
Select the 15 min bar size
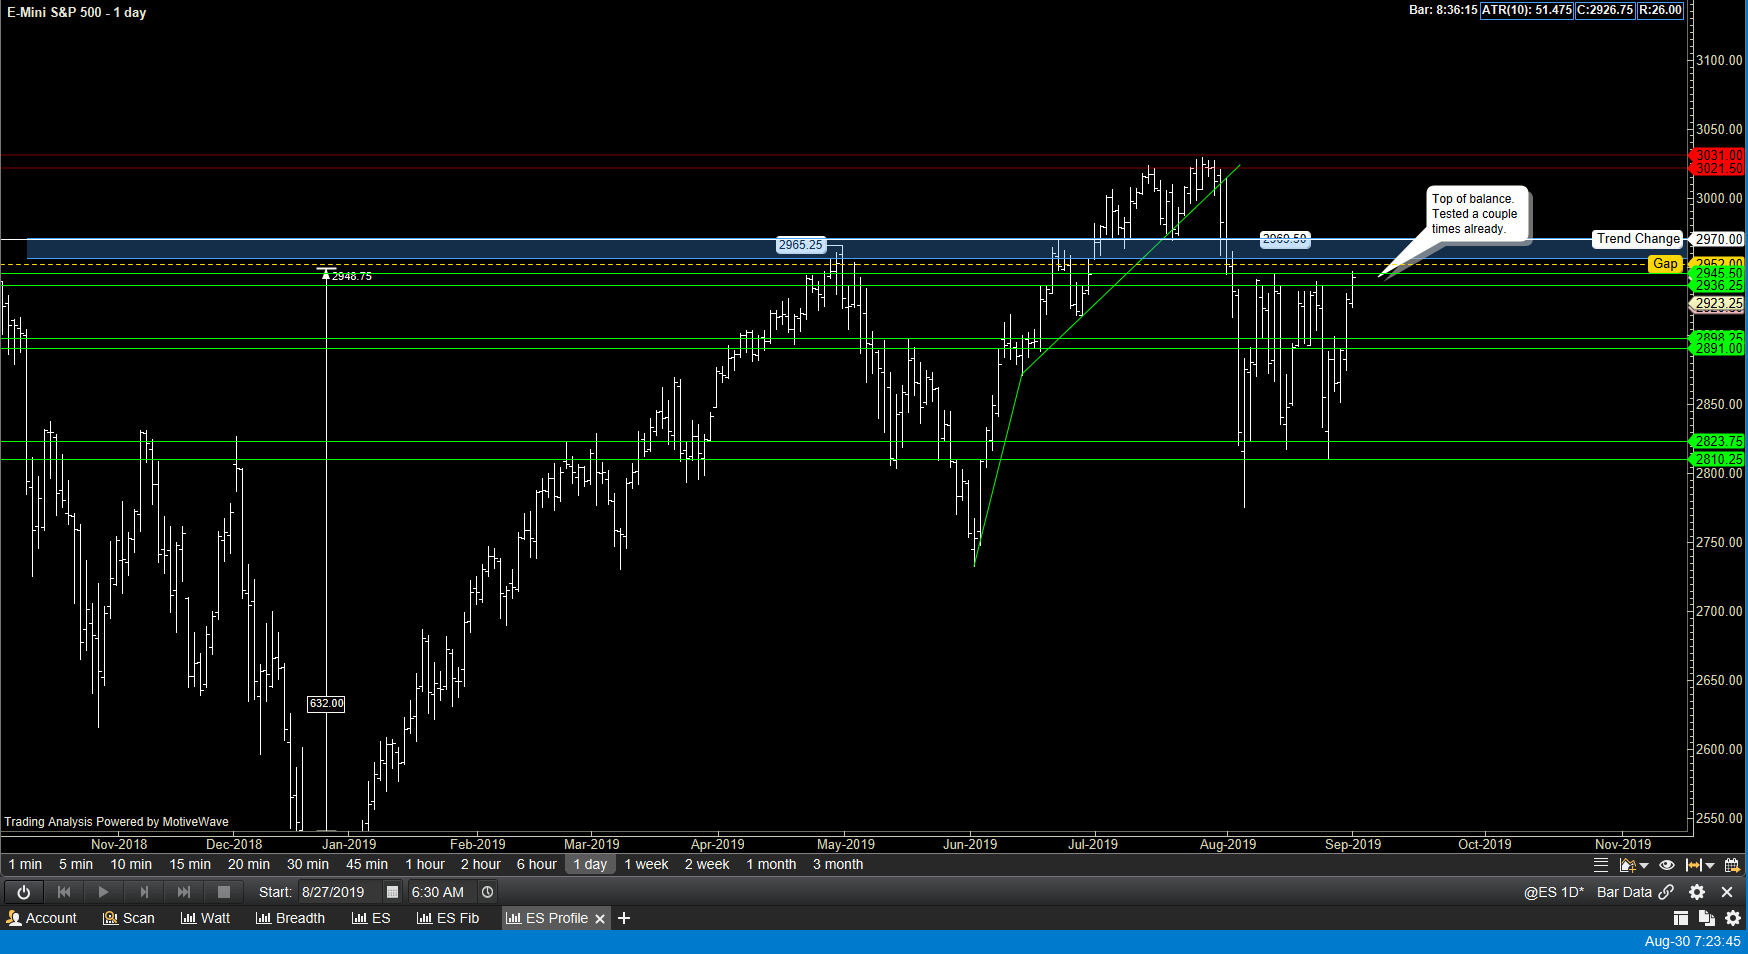[190, 865]
